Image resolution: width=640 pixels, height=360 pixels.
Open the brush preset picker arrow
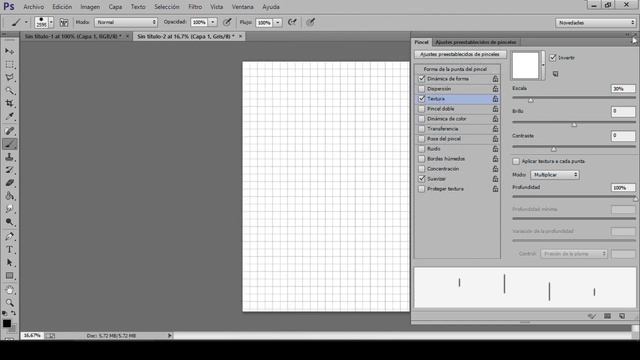tap(51, 22)
